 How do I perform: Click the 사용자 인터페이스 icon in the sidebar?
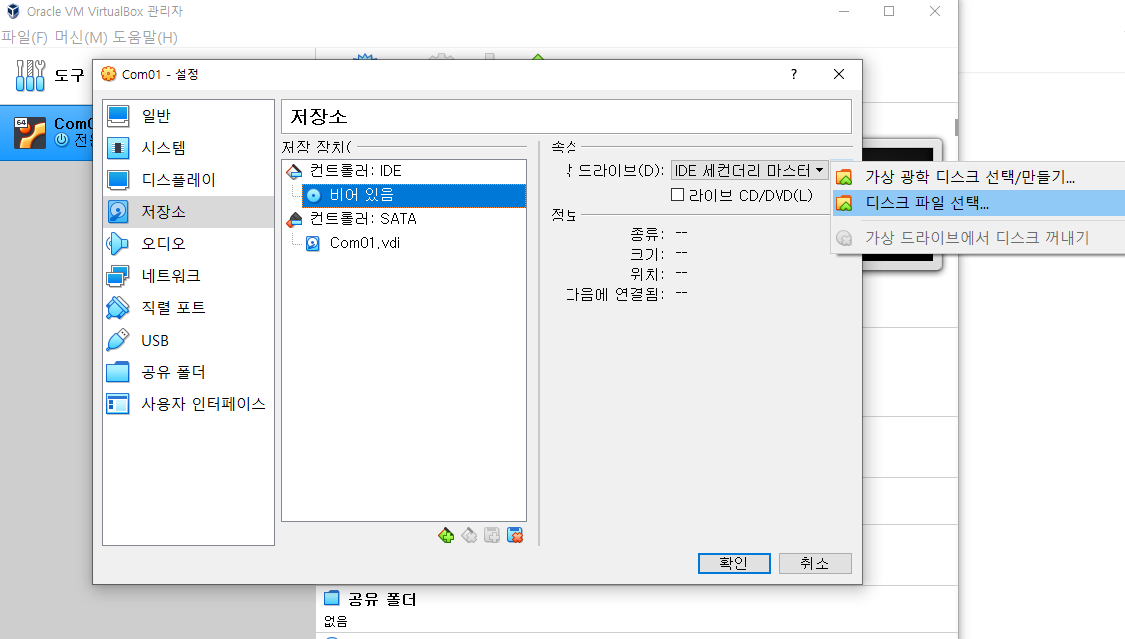pos(118,404)
